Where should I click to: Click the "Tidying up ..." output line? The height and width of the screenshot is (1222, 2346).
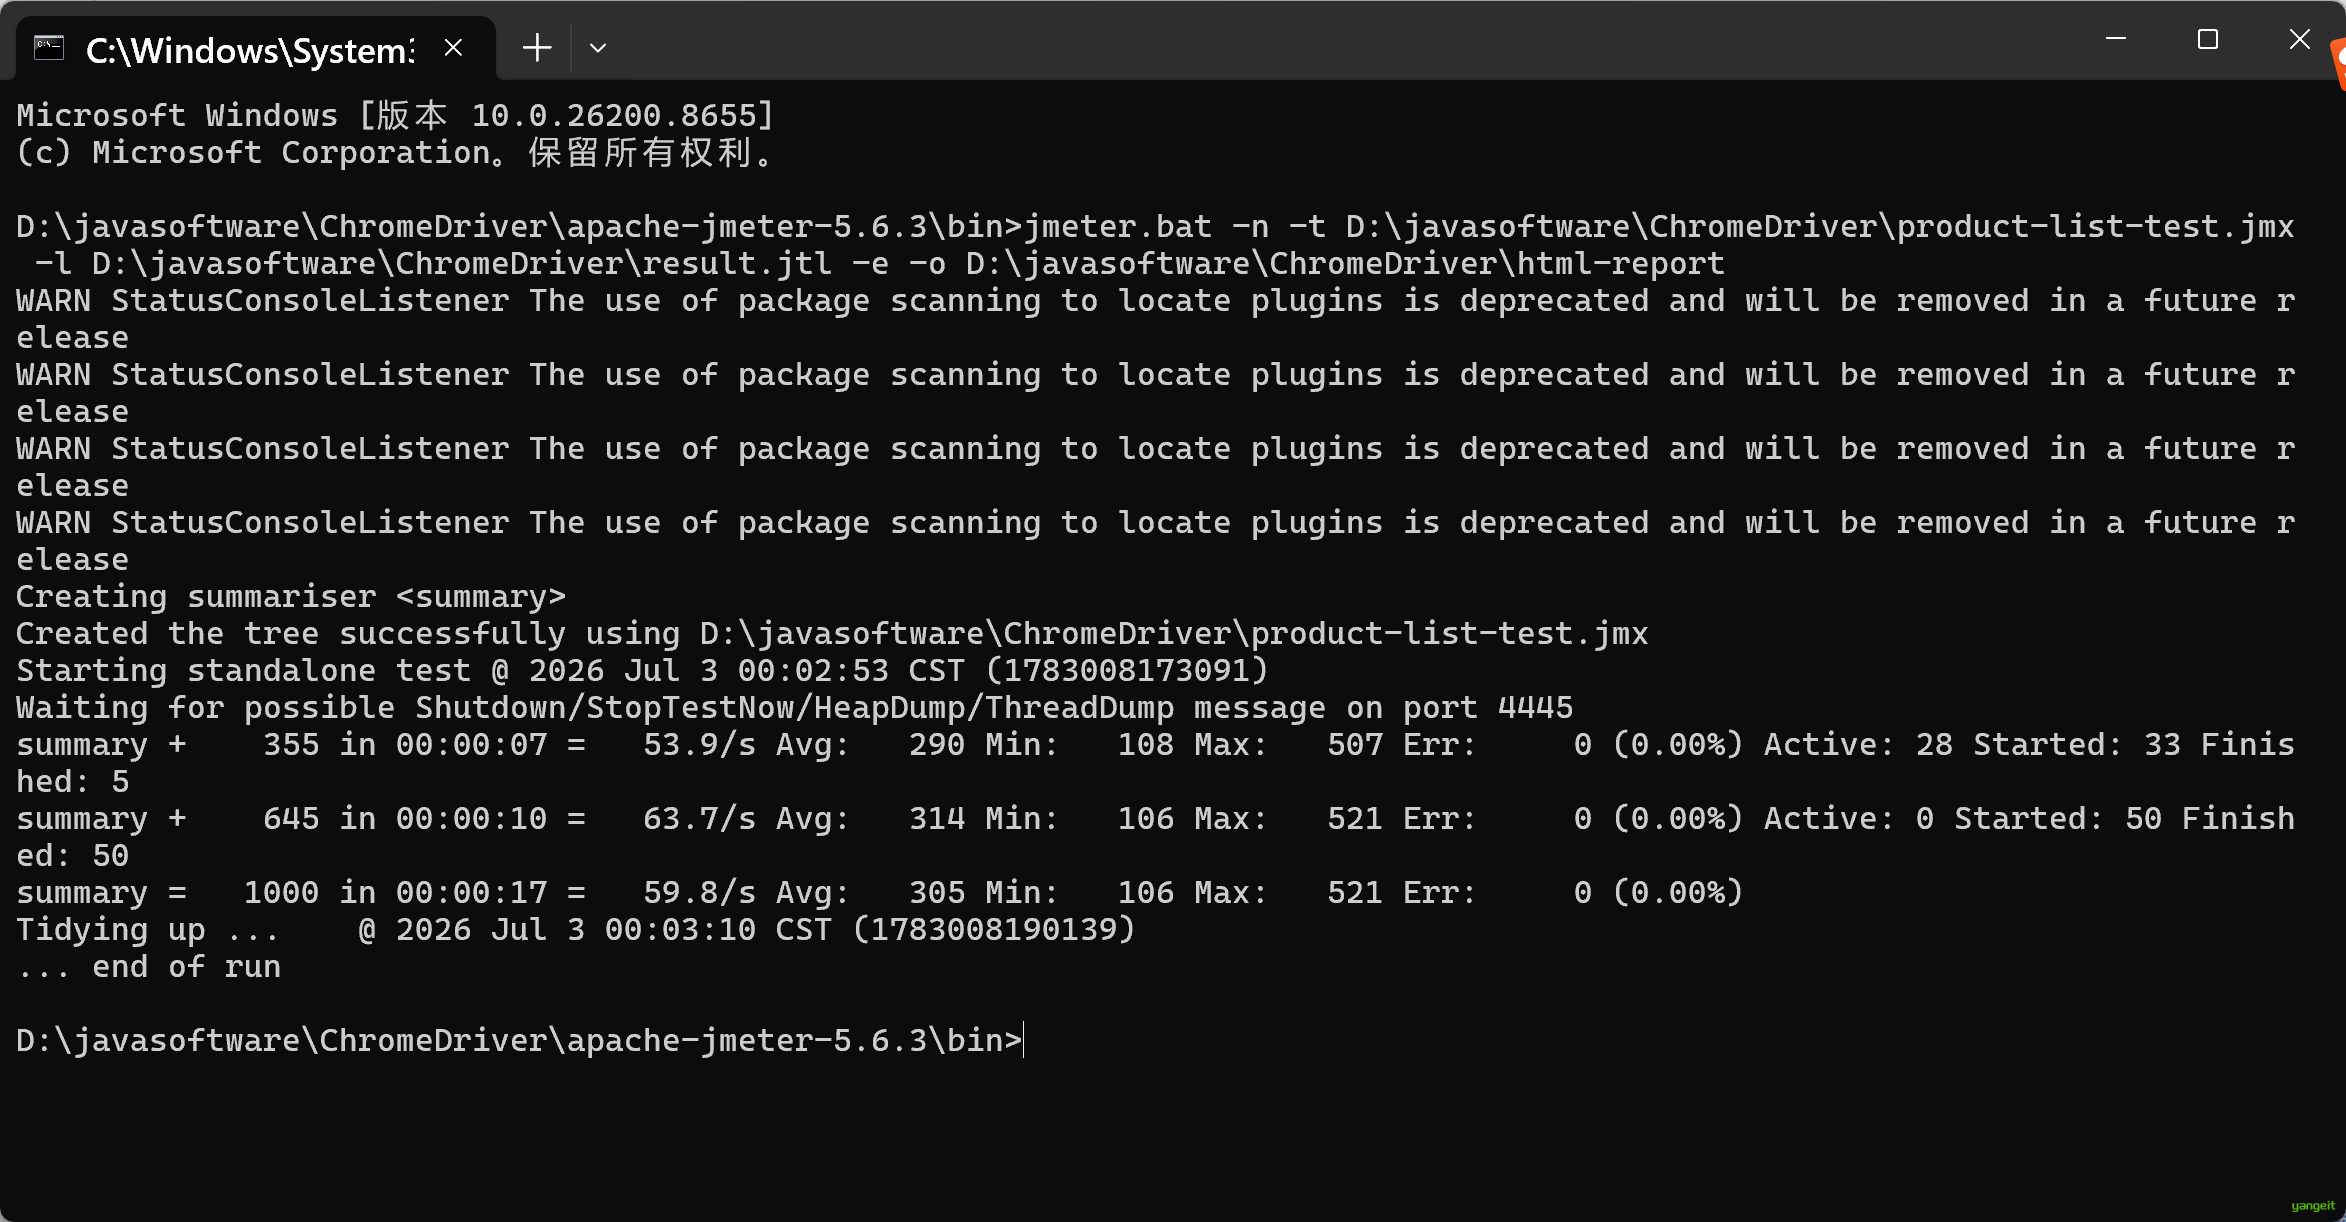[576, 930]
